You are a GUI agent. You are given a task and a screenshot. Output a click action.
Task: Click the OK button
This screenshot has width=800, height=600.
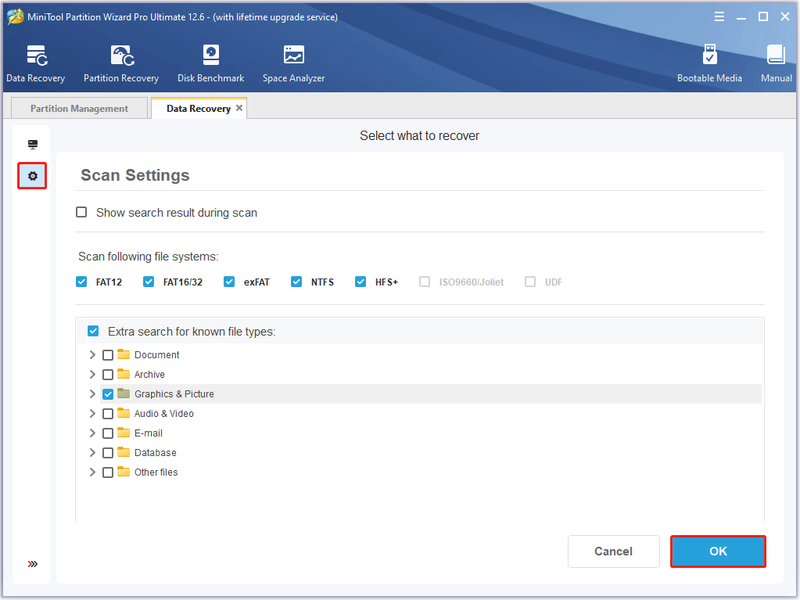pyautogui.click(x=718, y=551)
